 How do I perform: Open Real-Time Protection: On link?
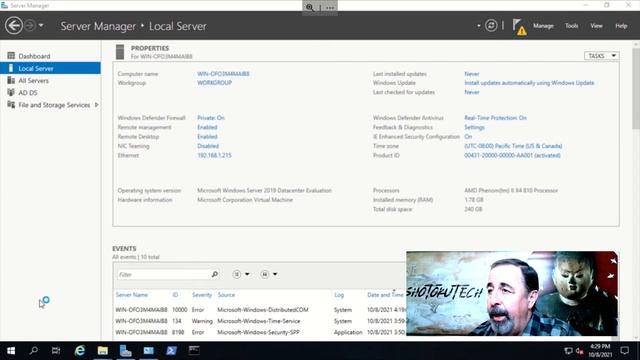coord(495,118)
